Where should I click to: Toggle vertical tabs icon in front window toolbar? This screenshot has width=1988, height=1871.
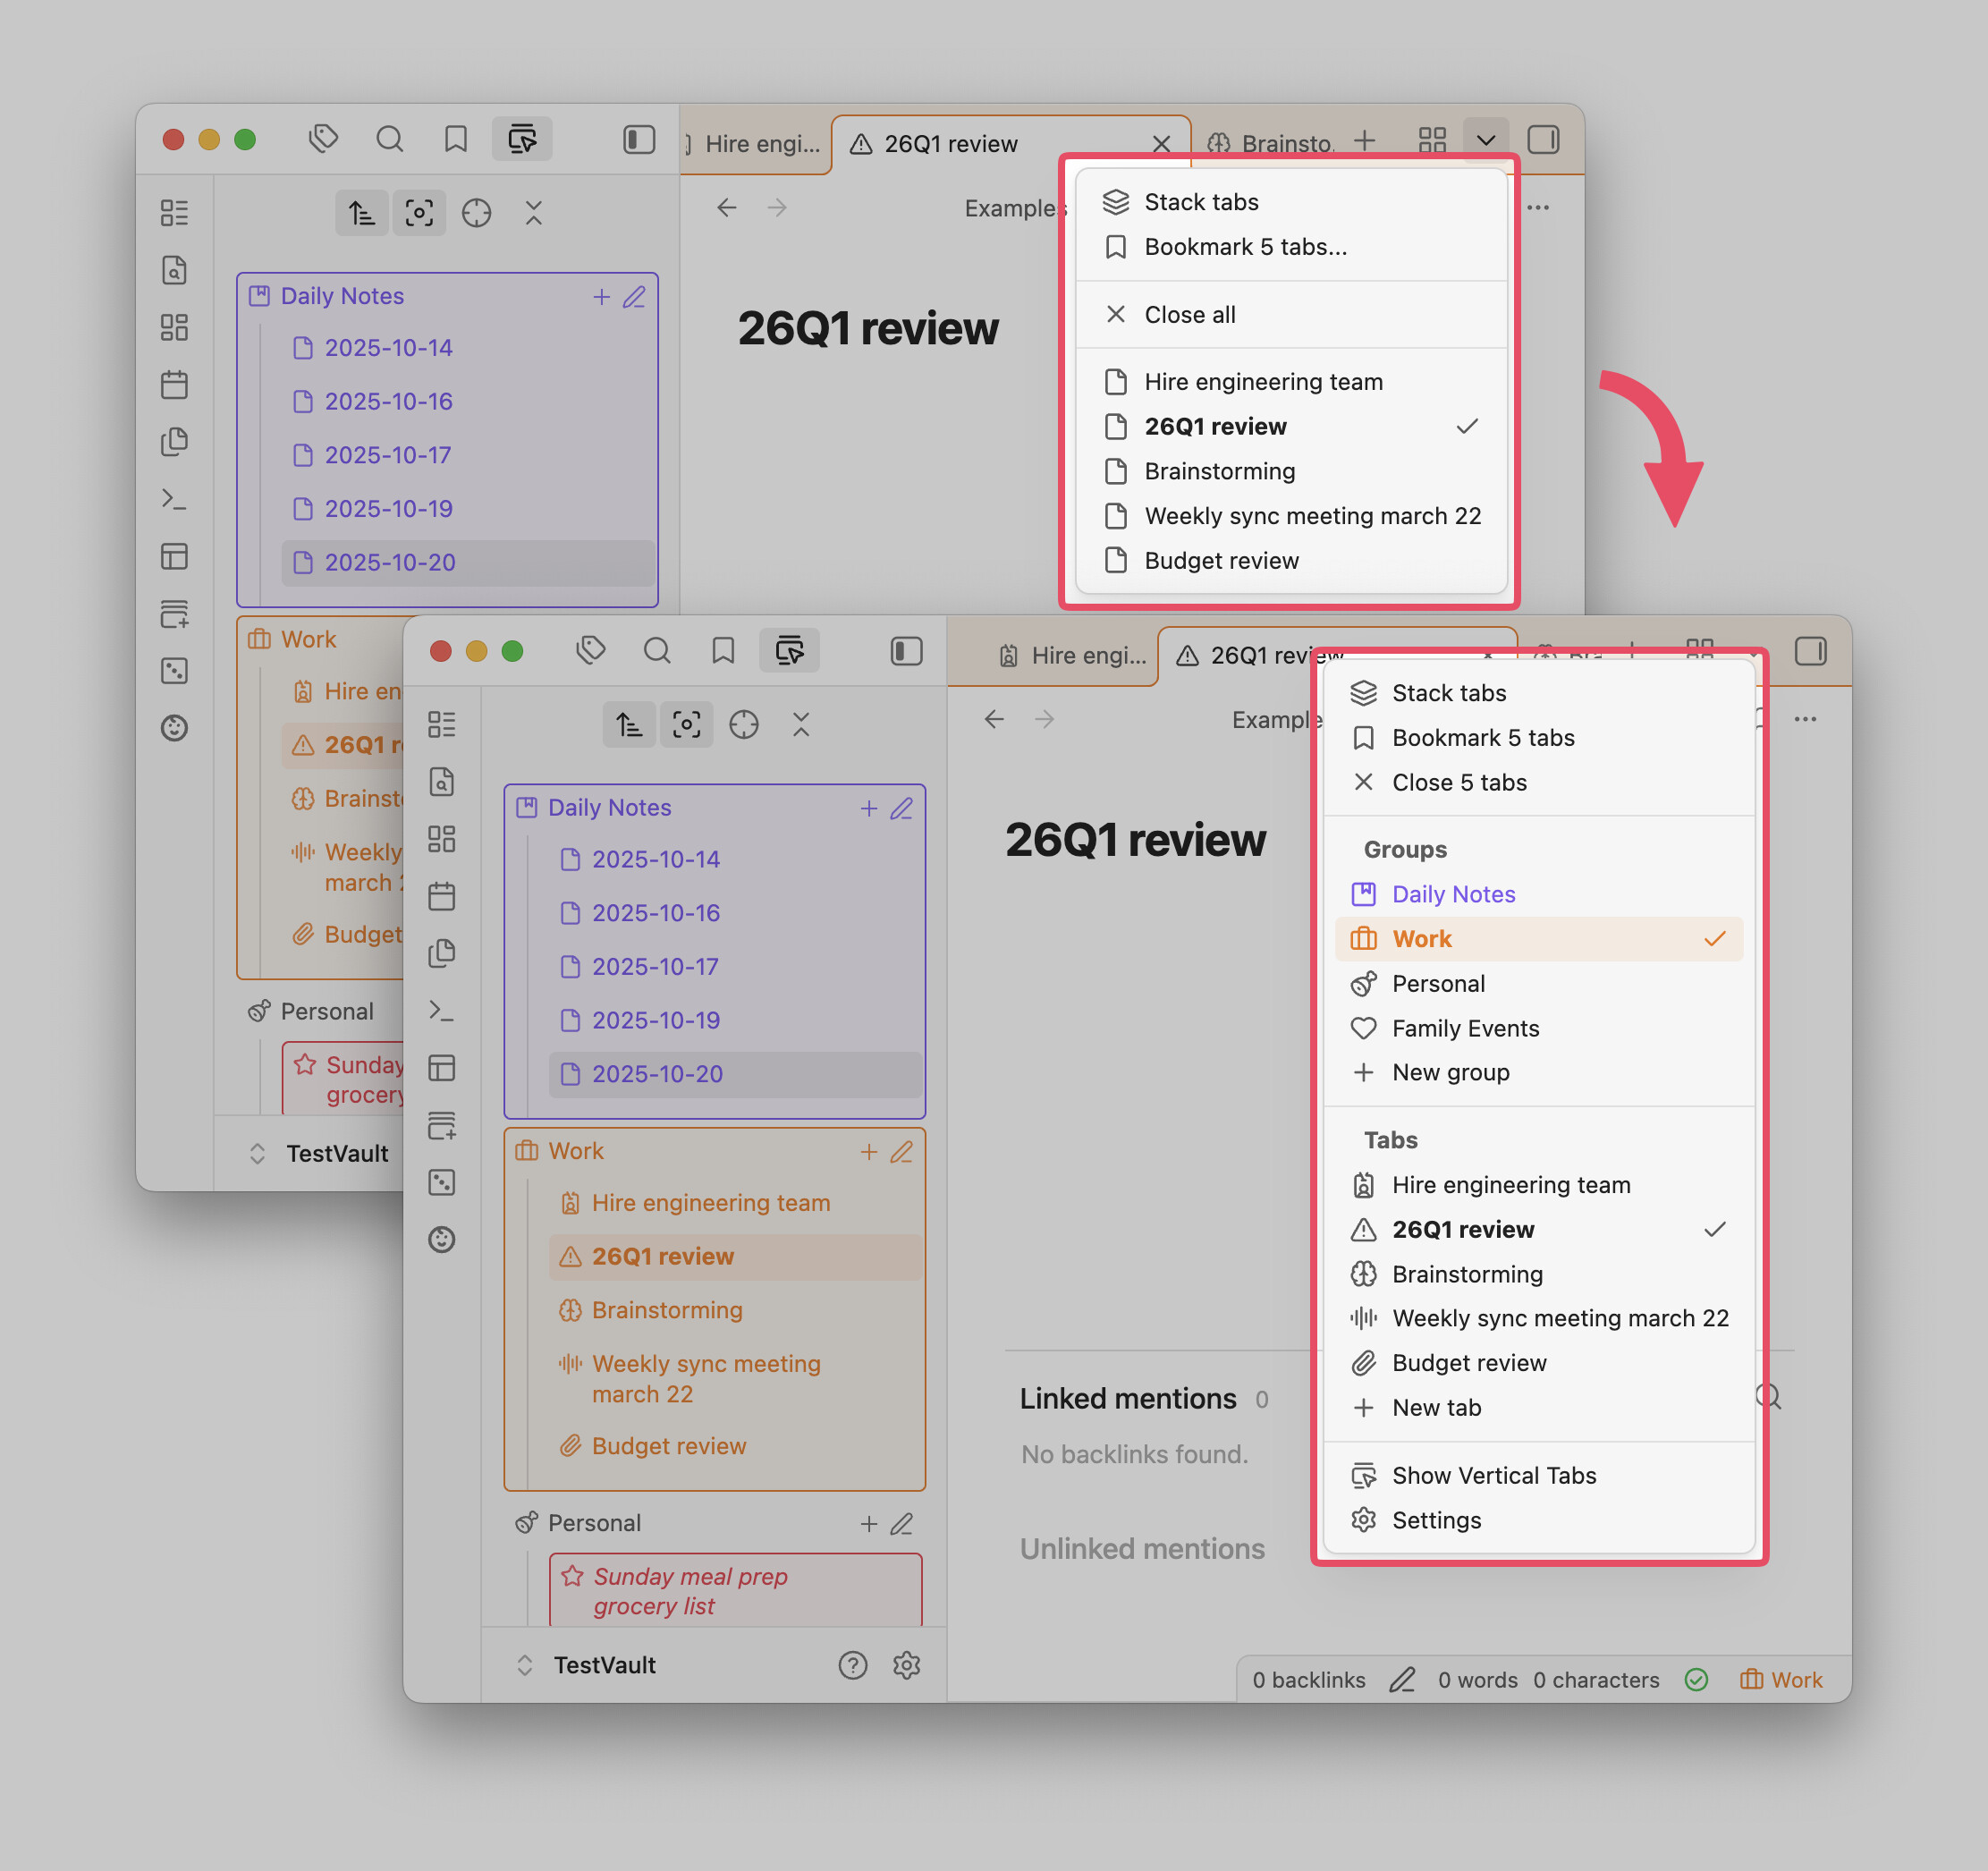click(x=790, y=651)
